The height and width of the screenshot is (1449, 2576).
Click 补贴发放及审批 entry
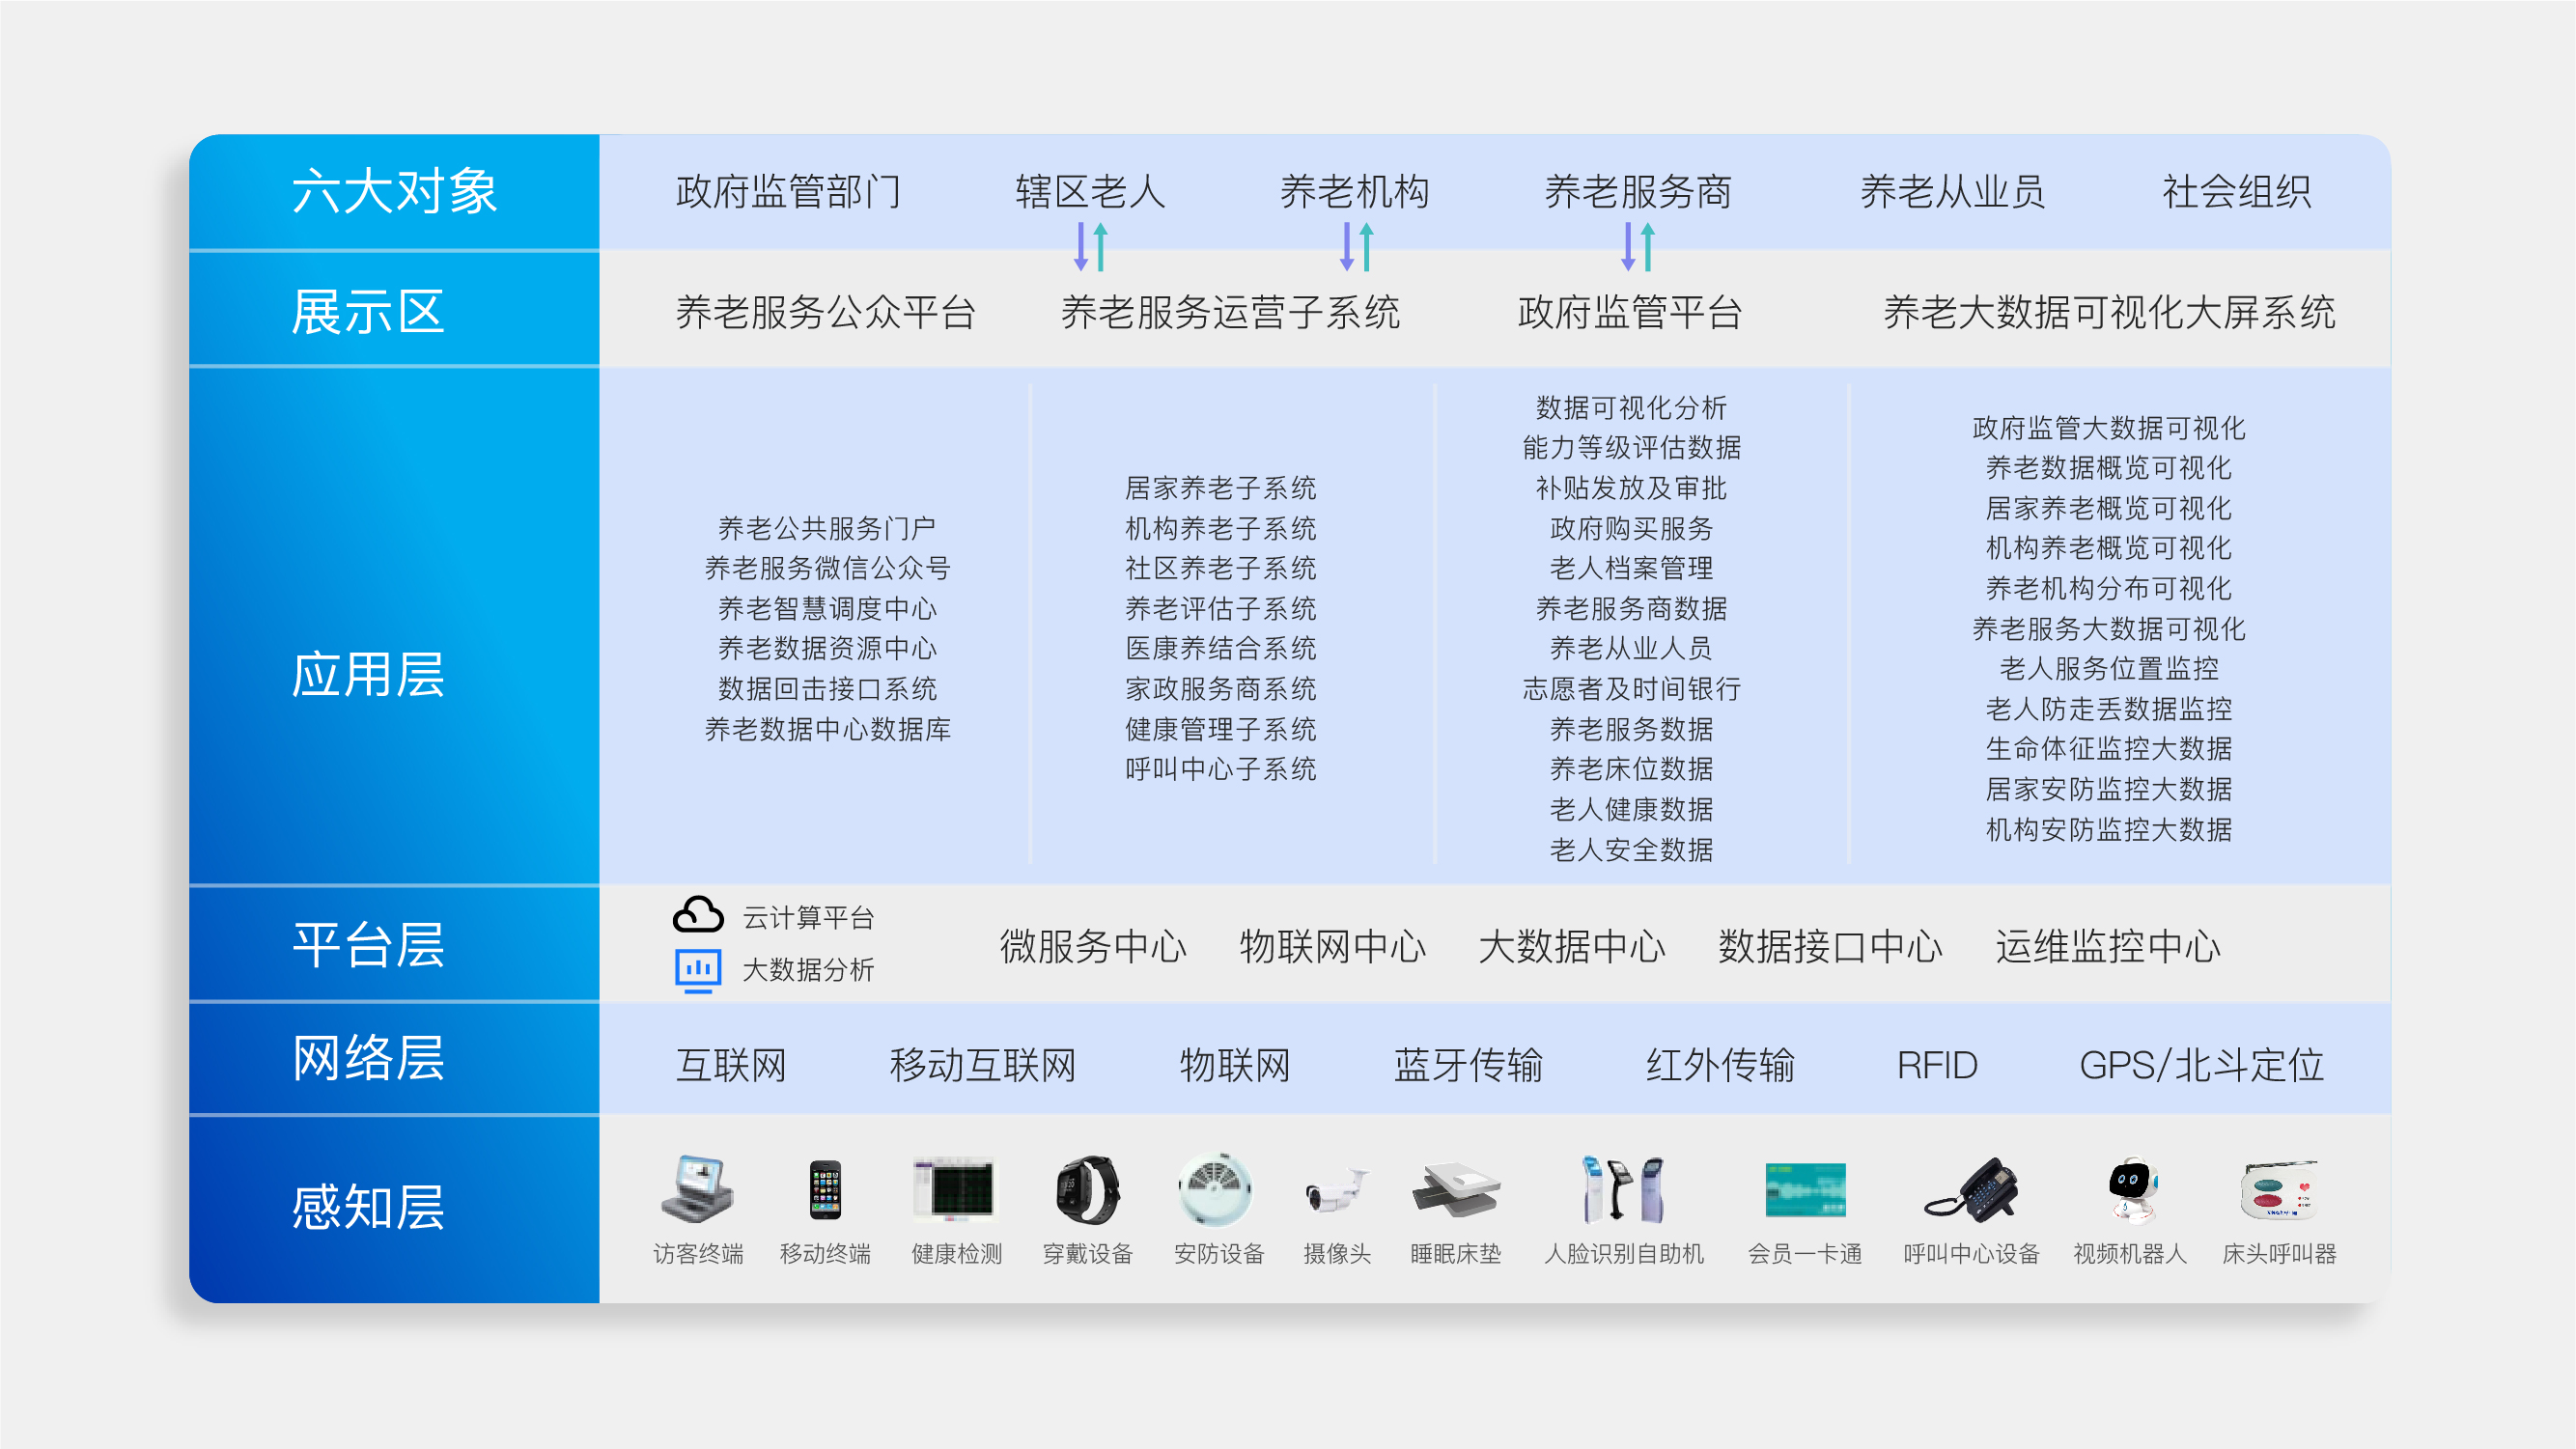(x=1631, y=488)
